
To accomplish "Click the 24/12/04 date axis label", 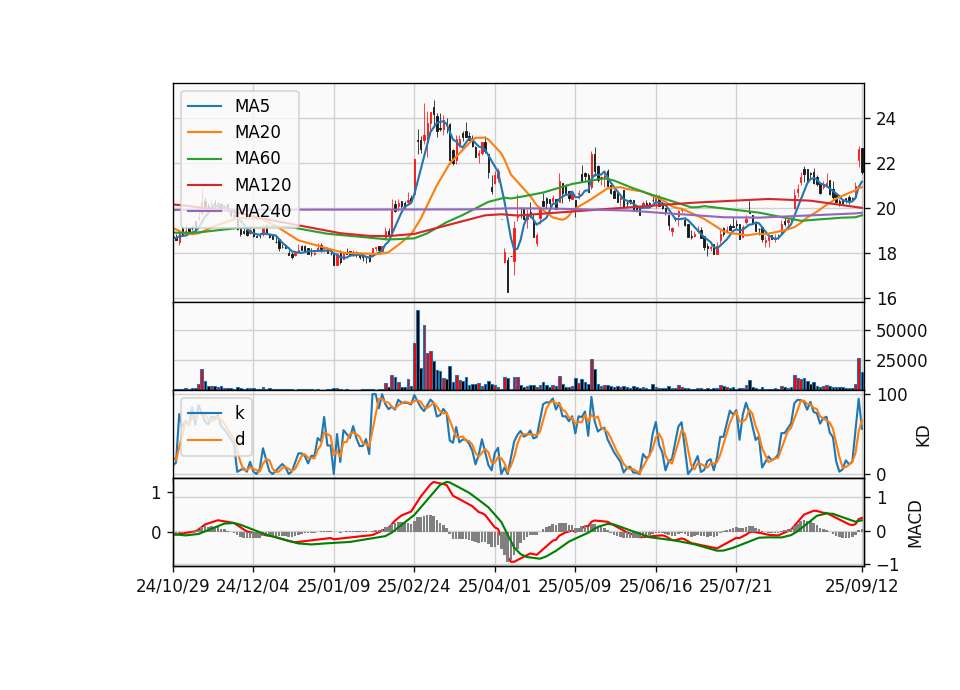I will pos(253,586).
